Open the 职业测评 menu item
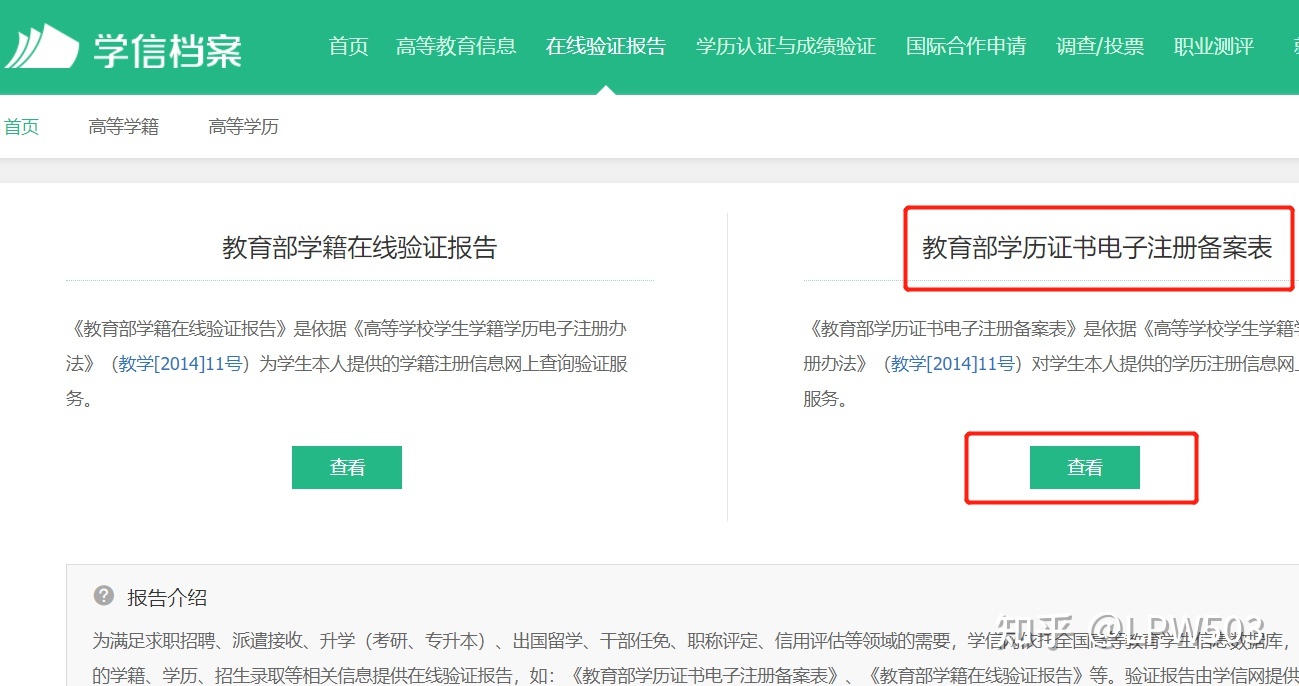 pyautogui.click(x=1214, y=46)
